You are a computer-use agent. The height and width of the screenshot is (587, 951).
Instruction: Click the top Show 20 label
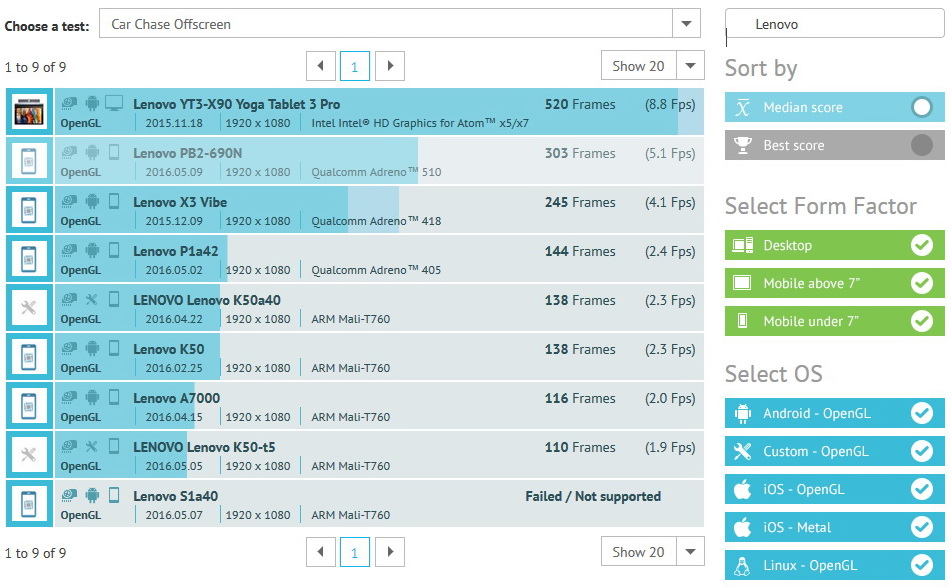pos(638,66)
